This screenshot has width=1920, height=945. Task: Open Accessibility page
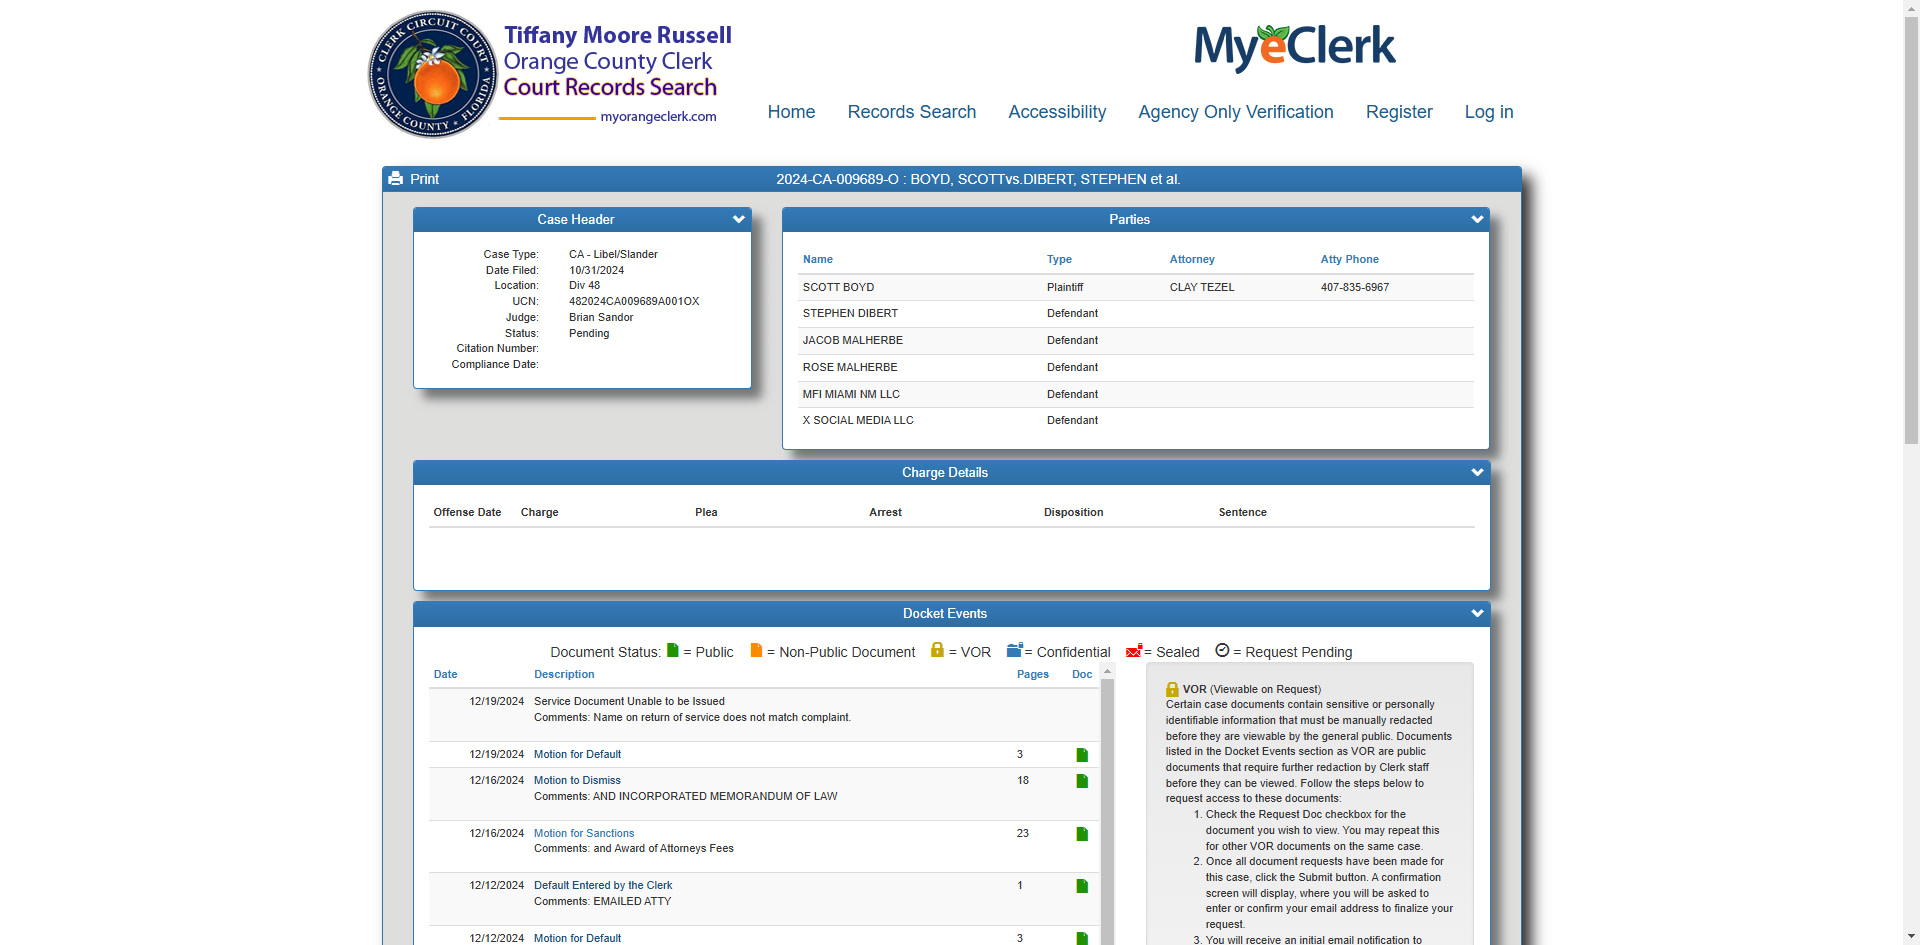coord(1057,112)
